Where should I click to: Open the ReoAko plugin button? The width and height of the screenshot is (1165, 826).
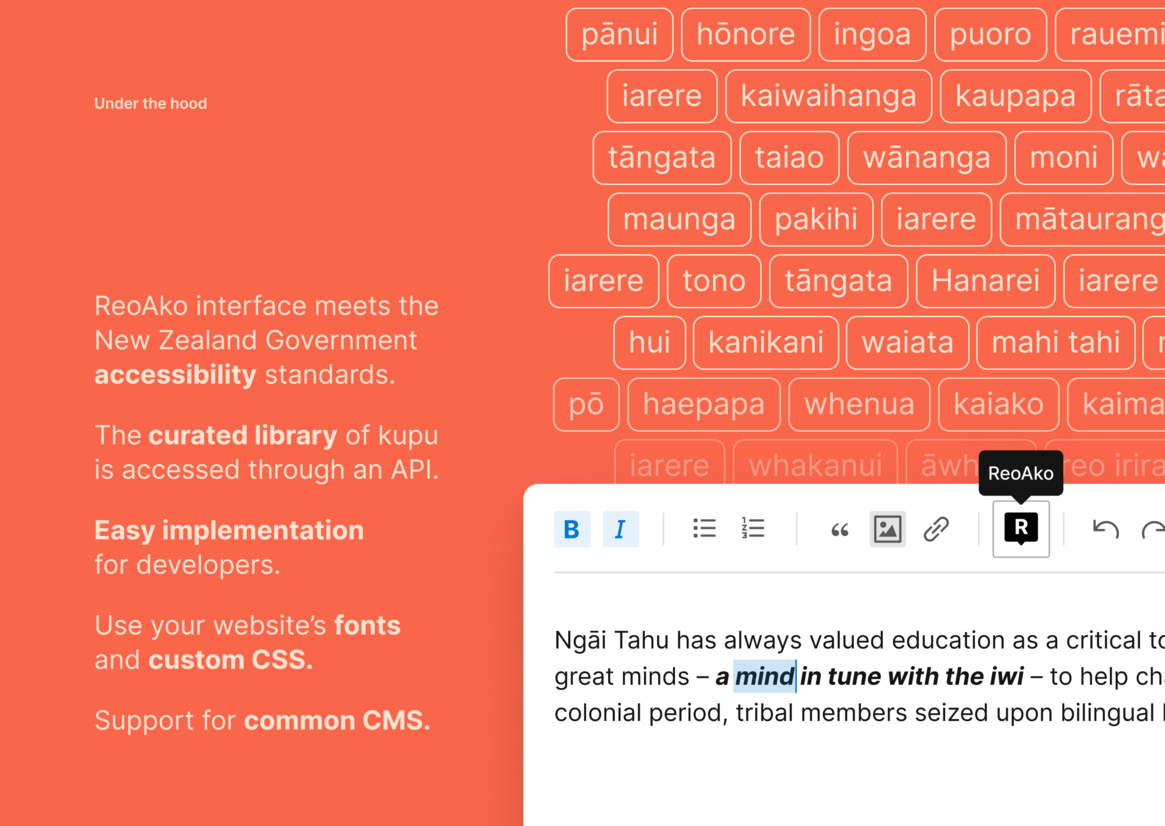[x=1020, y=529]
